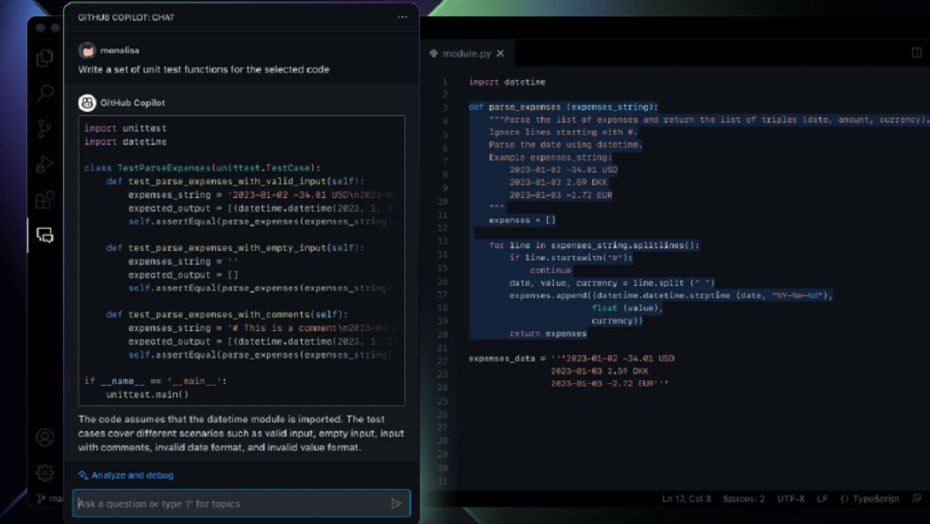This screenshot has width=930, height=524.
Task: Switch to the module.py editor tab
Action: point(467,53)
